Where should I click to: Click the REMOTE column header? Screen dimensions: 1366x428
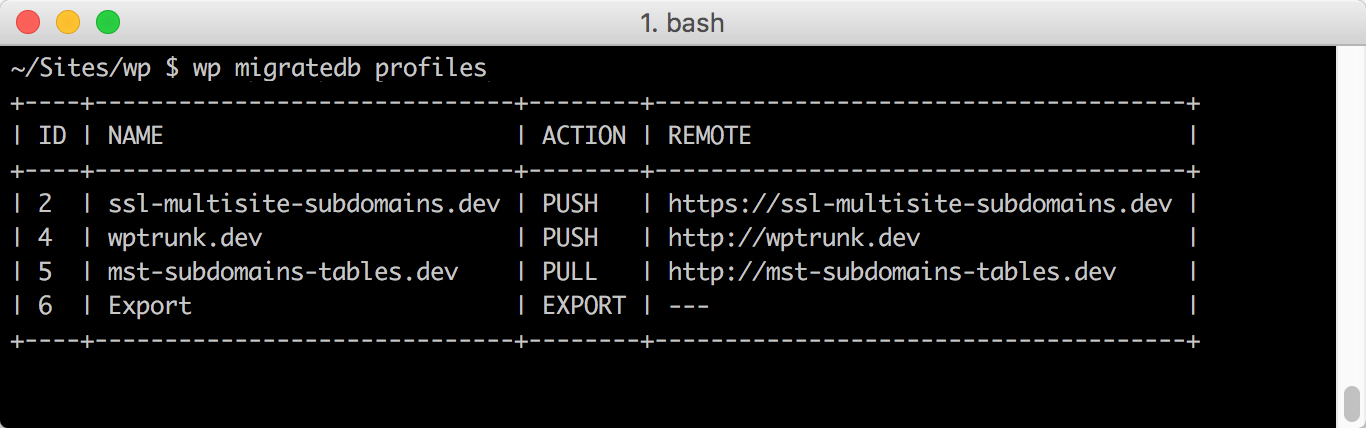tap(709, 135)
